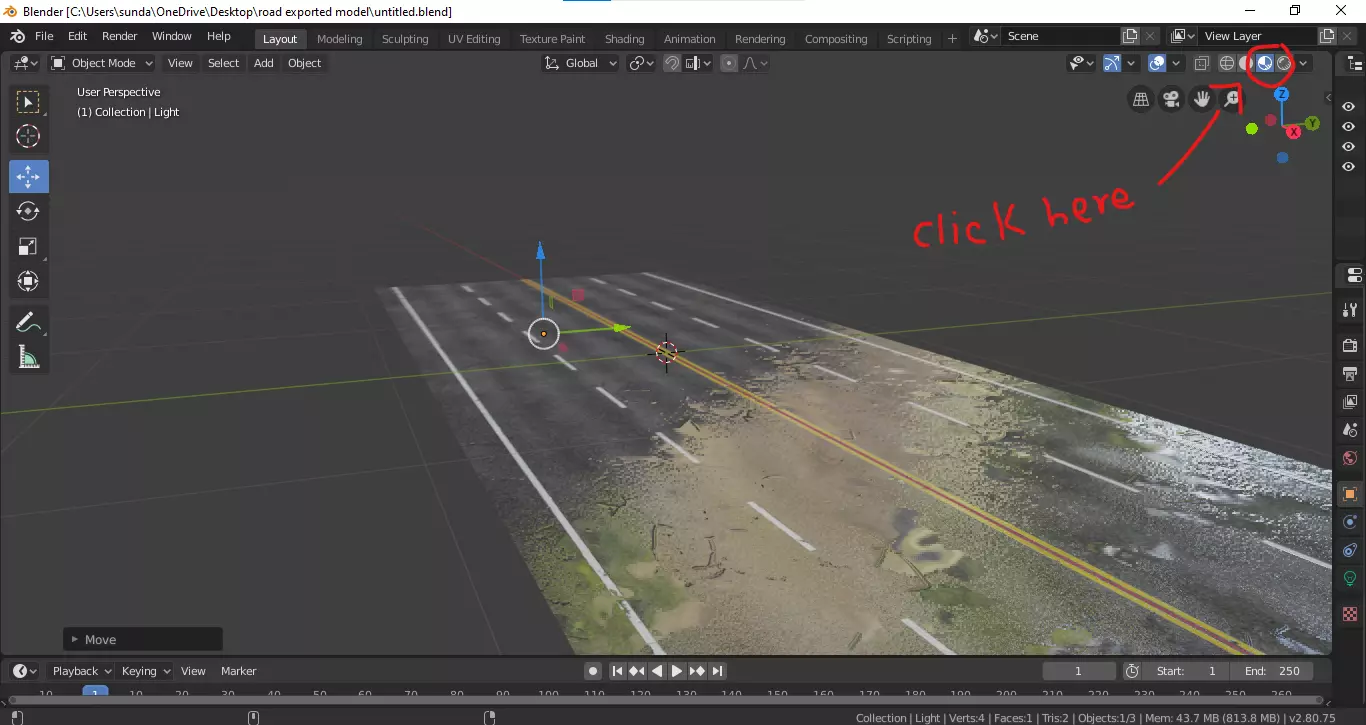This screenshot has height=725, width=1366.
Task: Open the File menu
Action: [44, 36]
